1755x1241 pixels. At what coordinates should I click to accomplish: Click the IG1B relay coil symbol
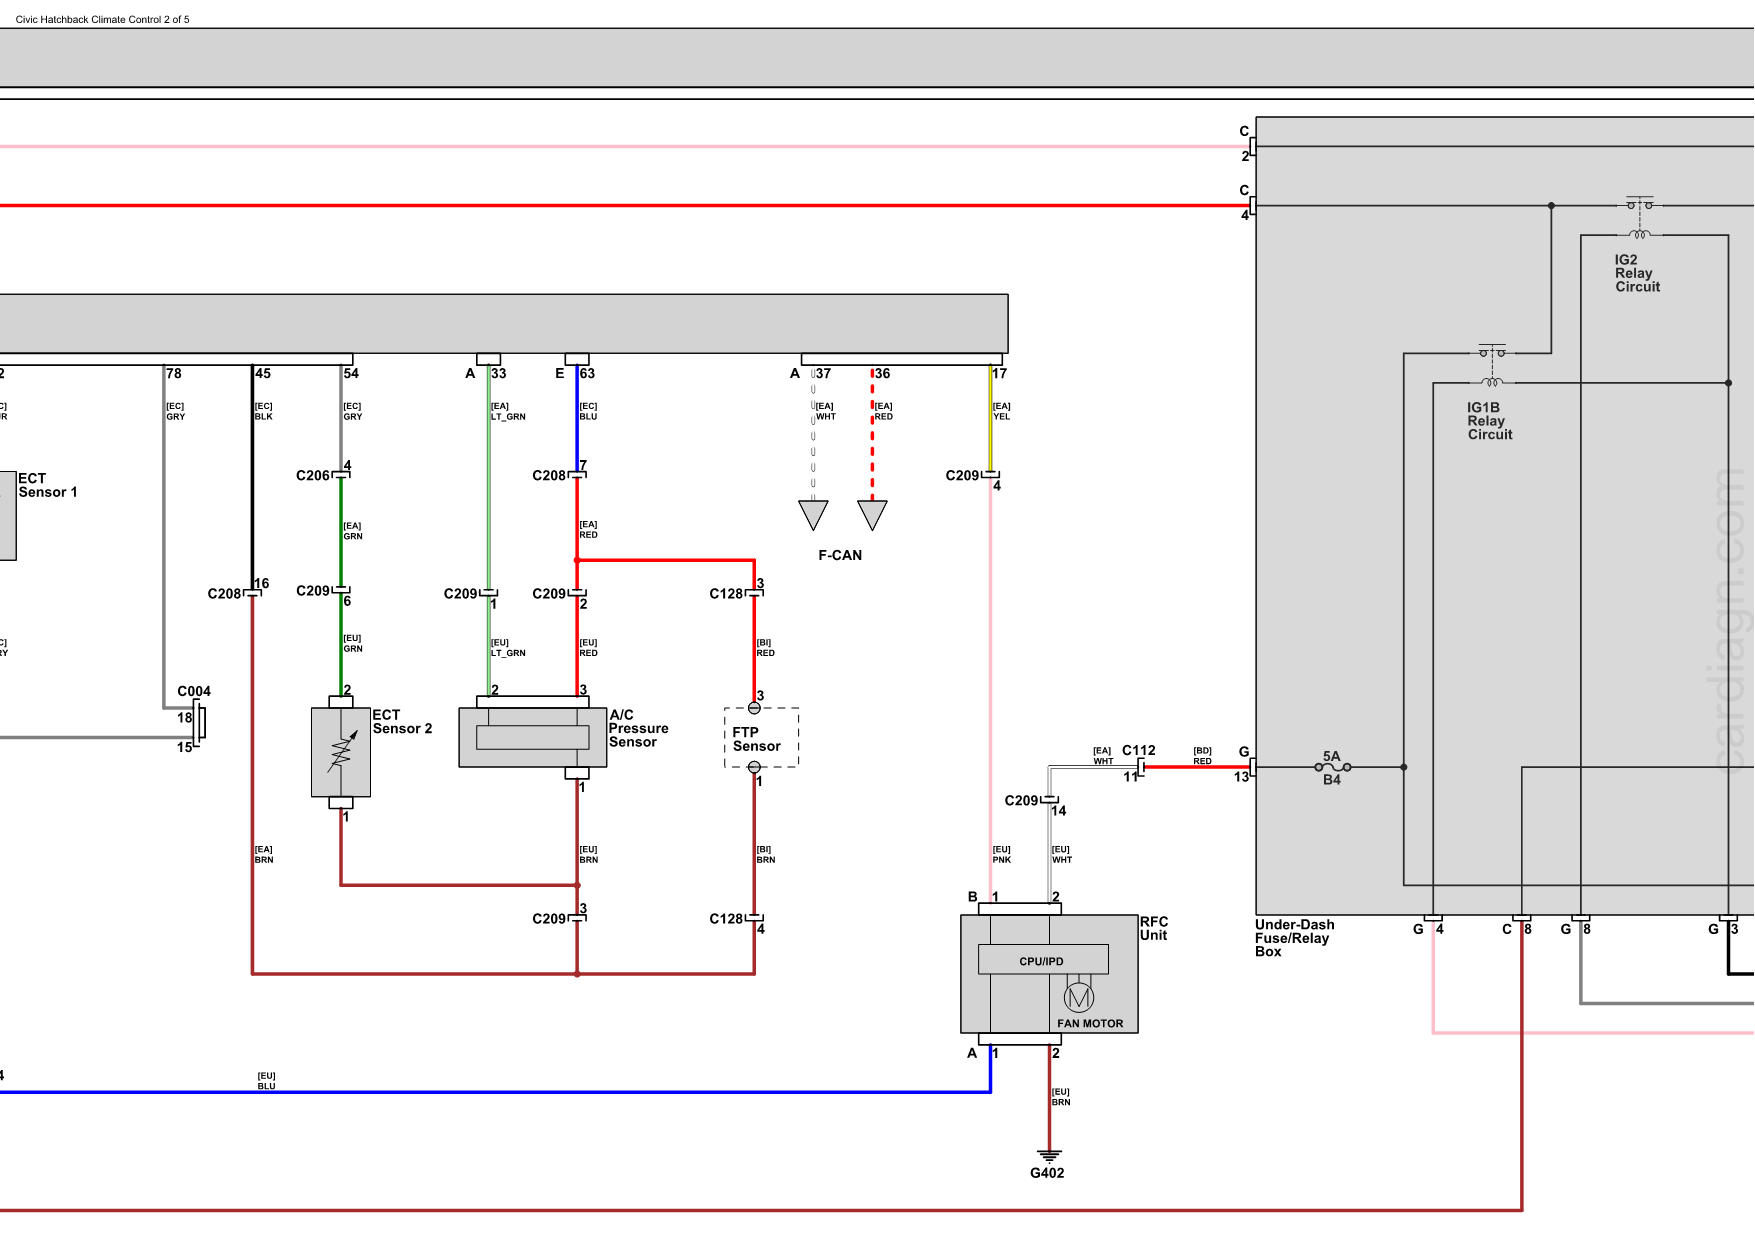[1492, 382]
